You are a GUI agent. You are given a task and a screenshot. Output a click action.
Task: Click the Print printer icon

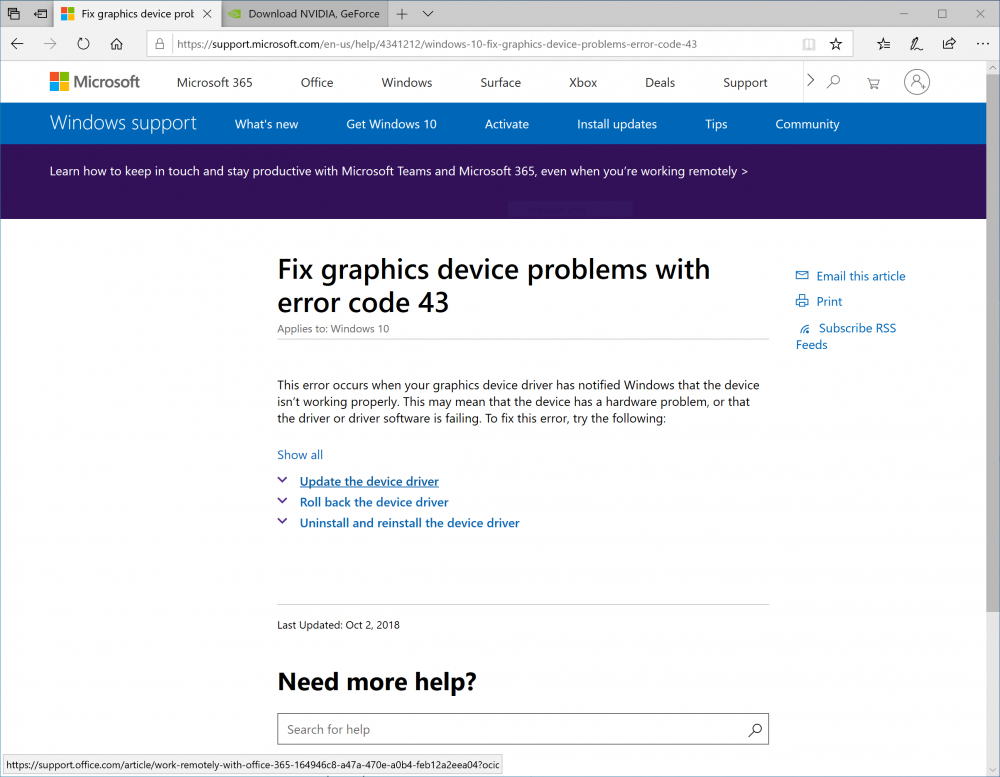[x=802, y=300]
